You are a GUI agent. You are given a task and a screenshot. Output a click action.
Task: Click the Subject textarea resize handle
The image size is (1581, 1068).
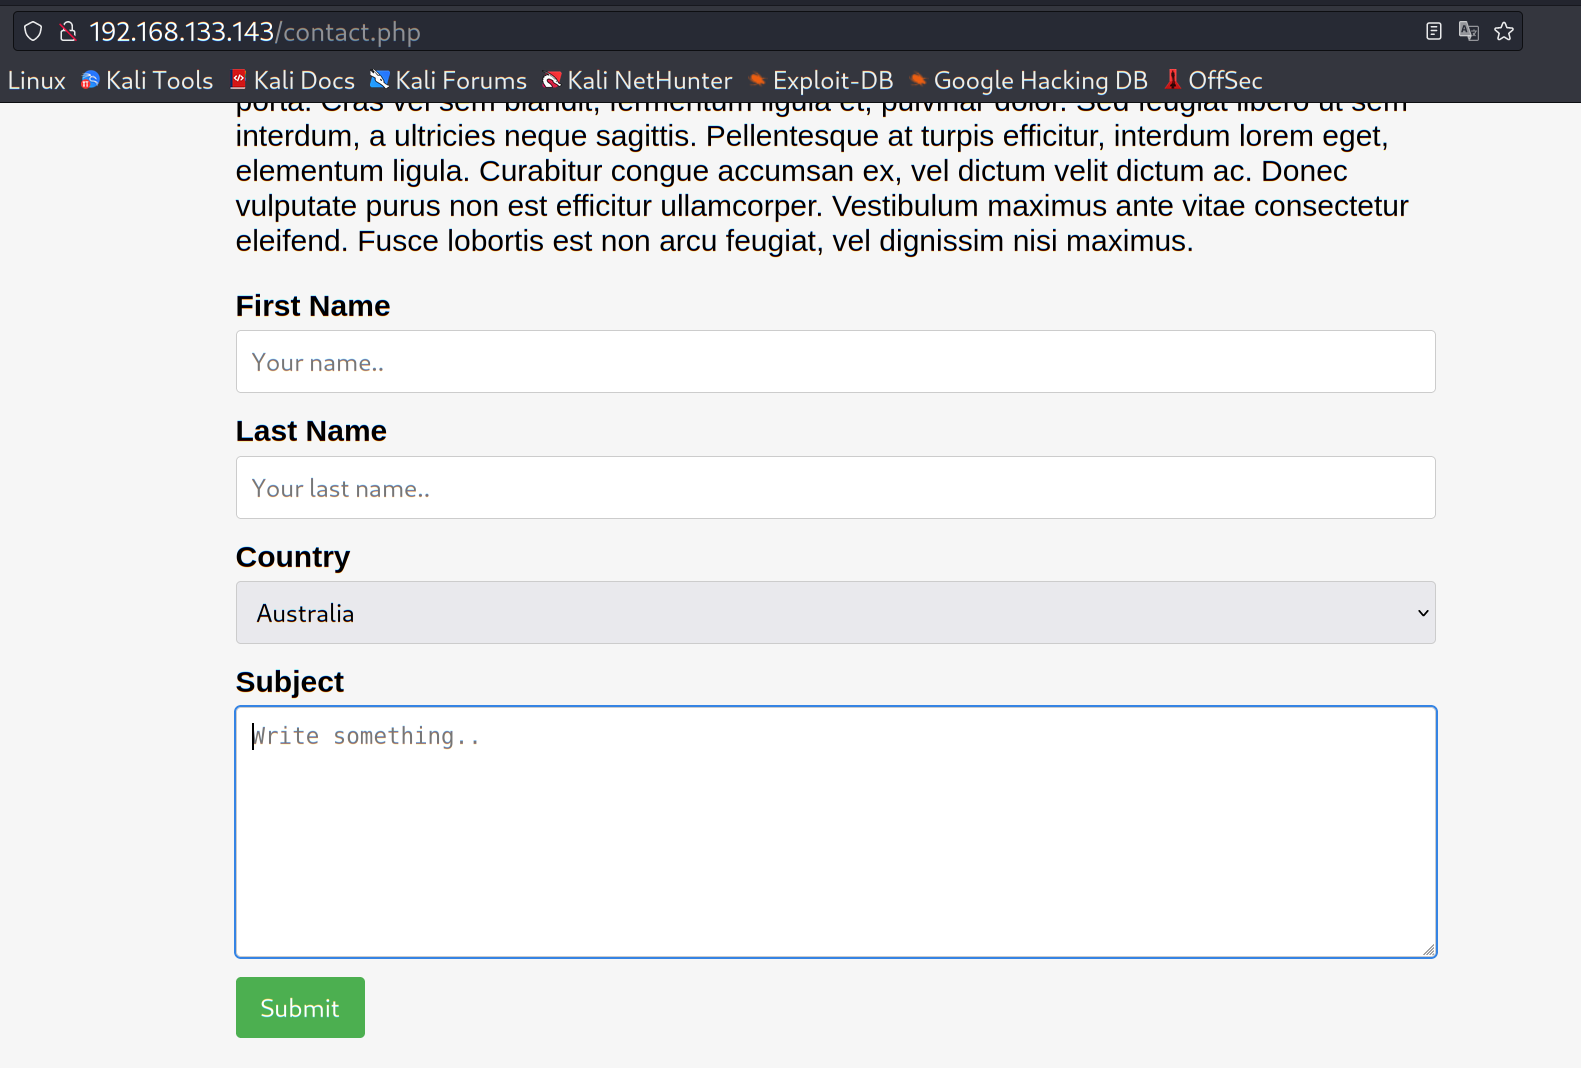coord(1429,950)
